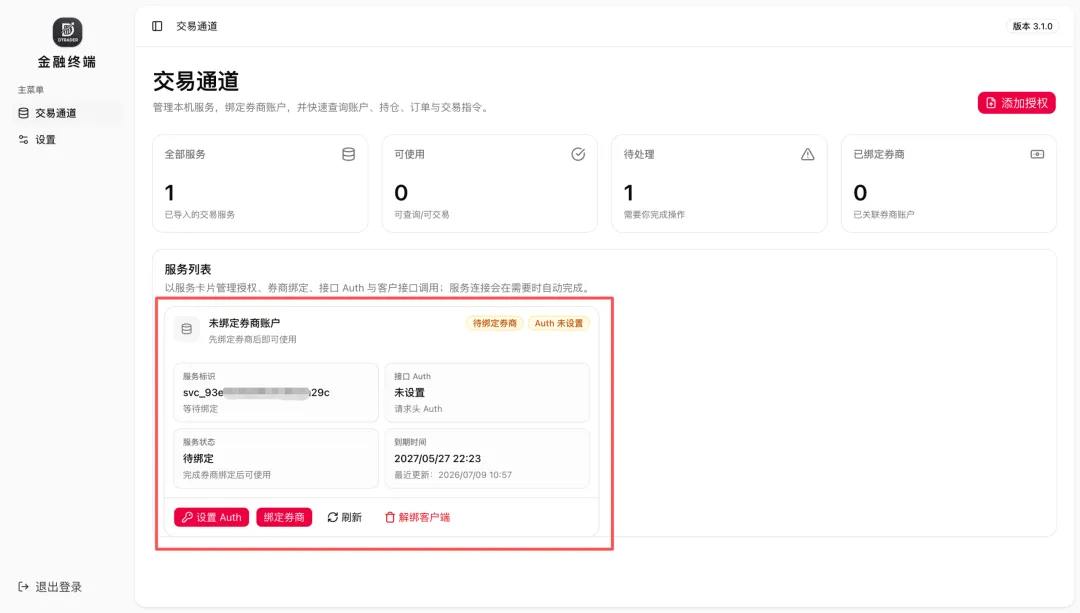This screenshot has width=1080, height=613.
Task: Click the Auth 未设置 status badge
Action: coord(559,323)
